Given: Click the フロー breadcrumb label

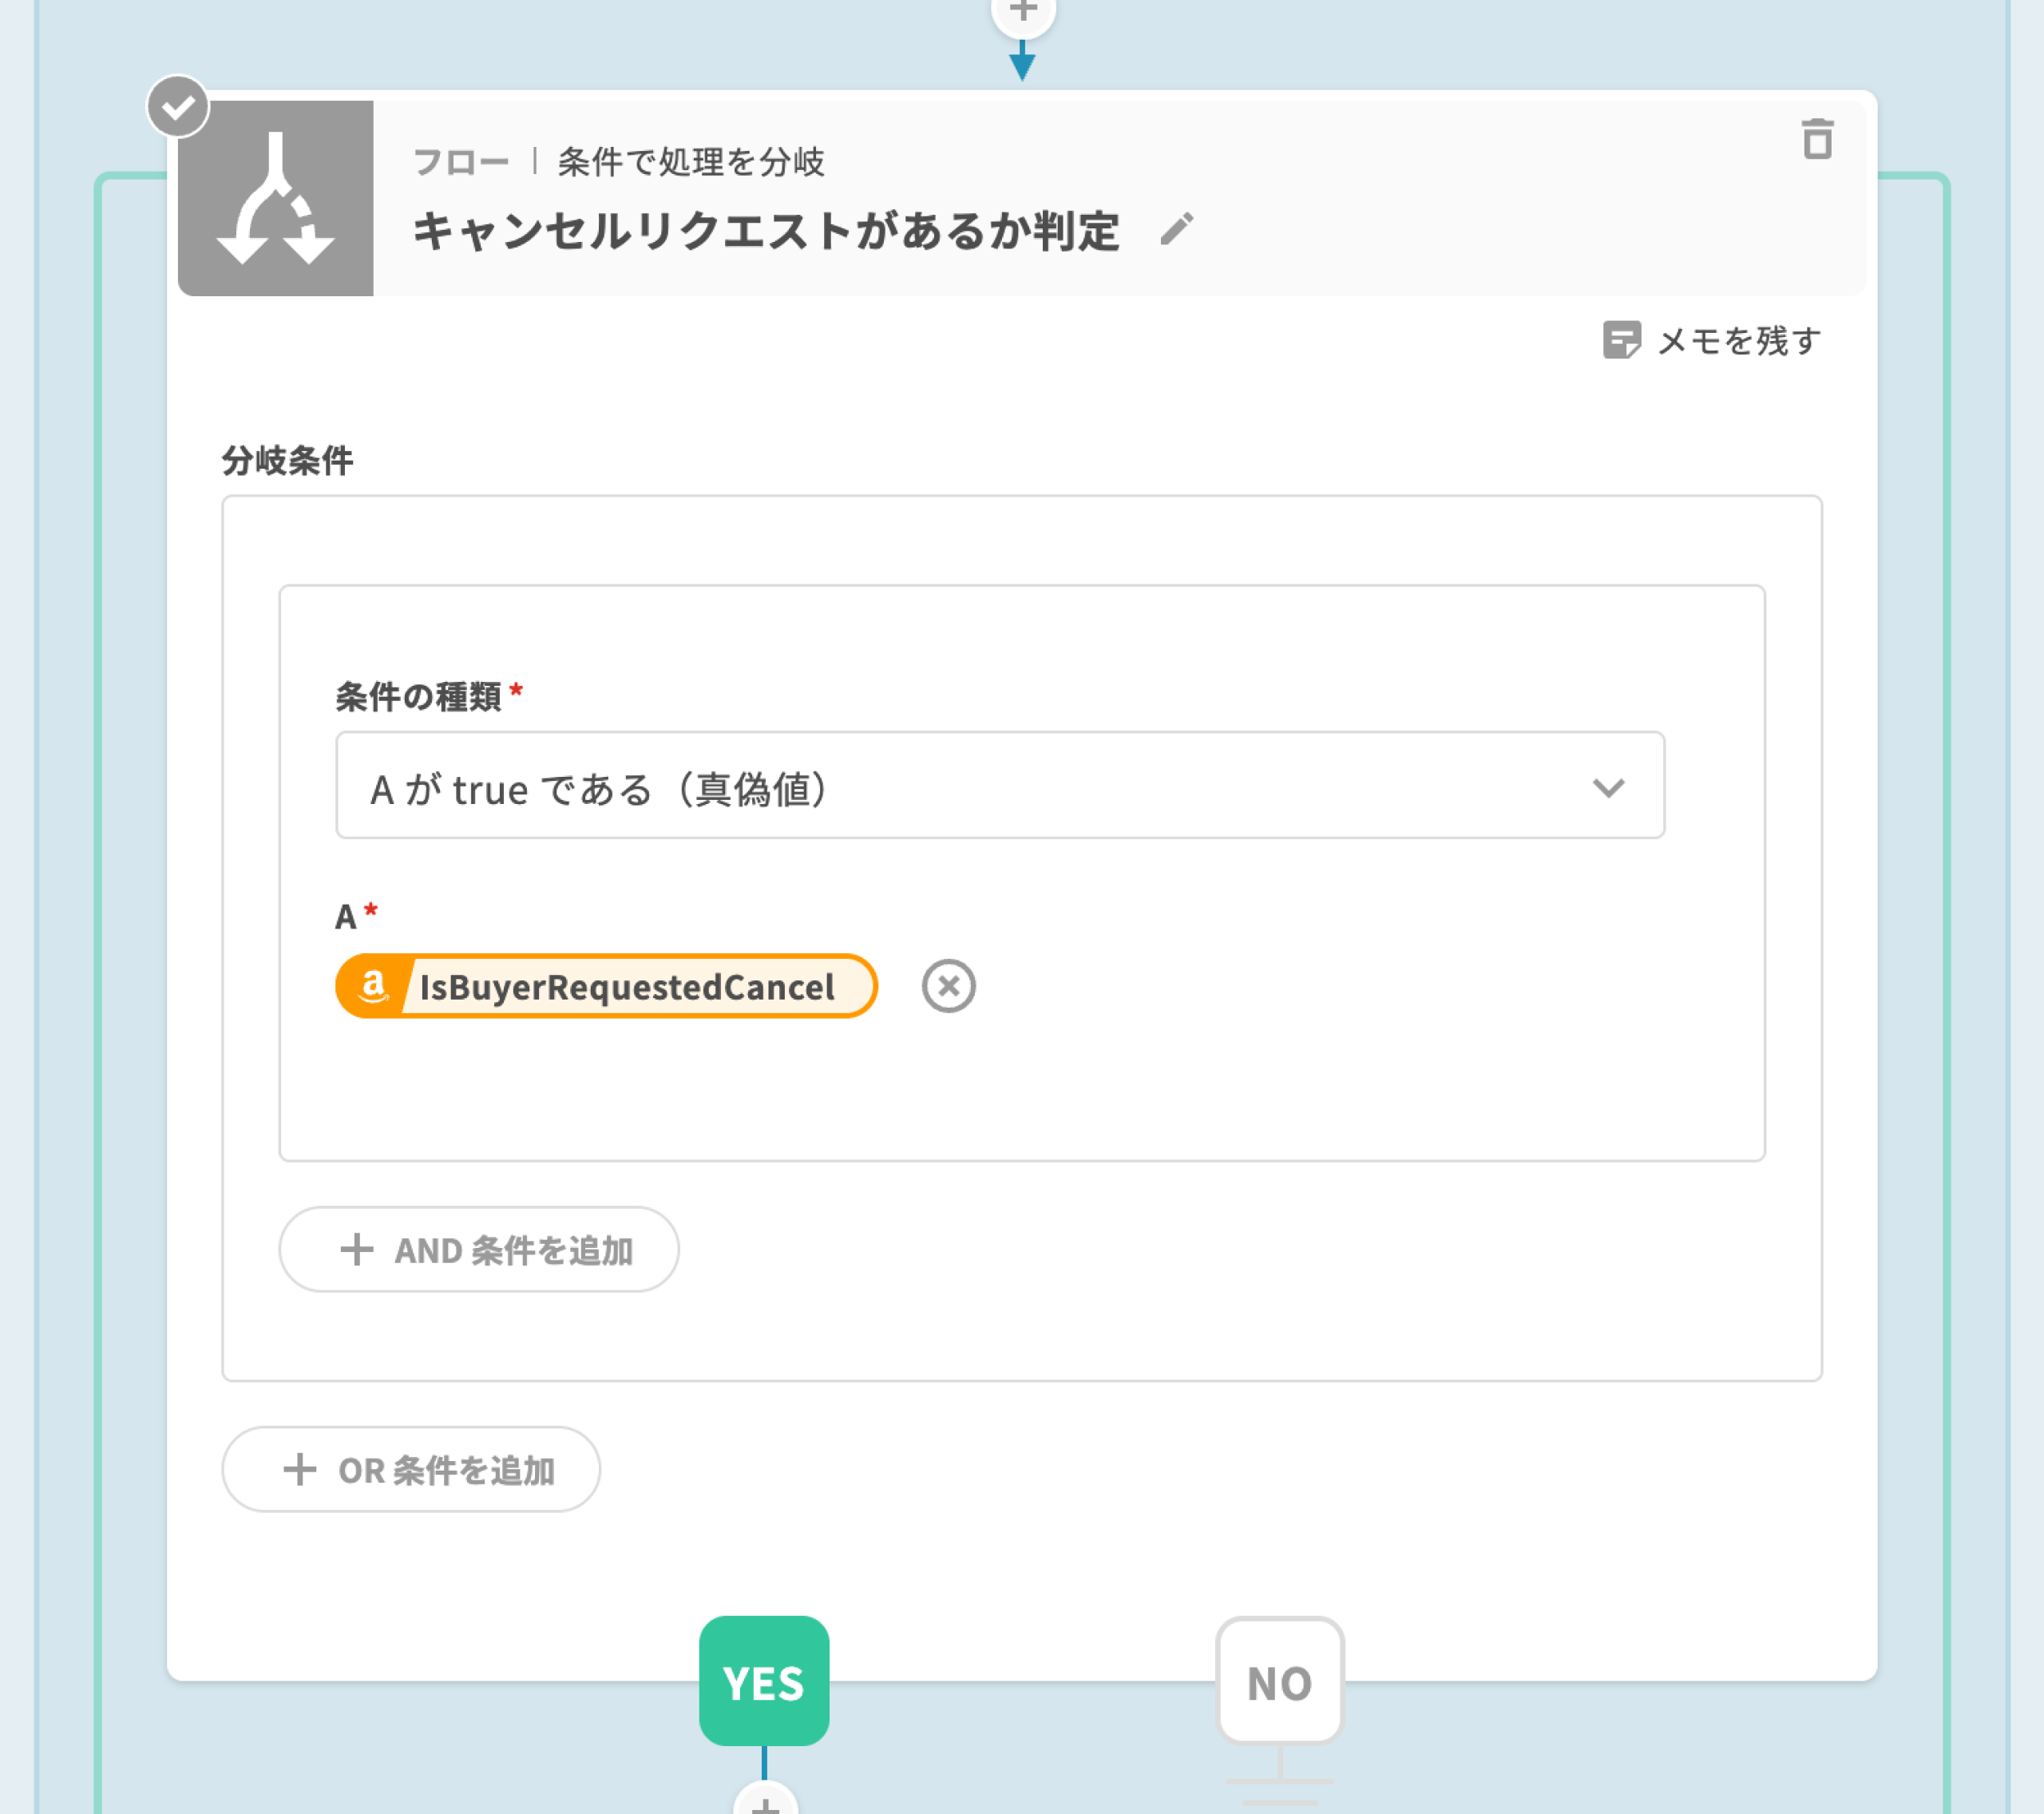Looking at the screenshot, I should [x=461, y=162].
